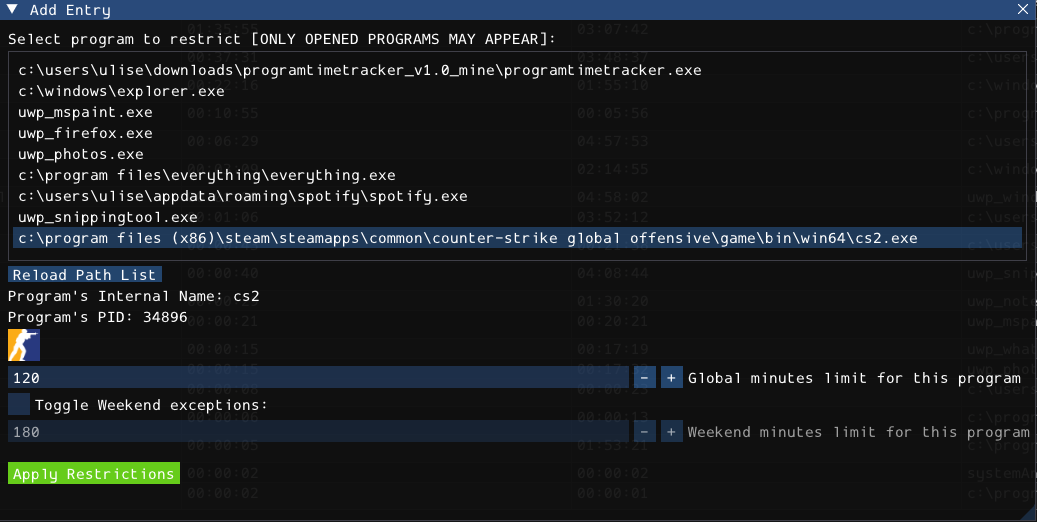Collapse the Add Entry window triangle

(12, 9)
